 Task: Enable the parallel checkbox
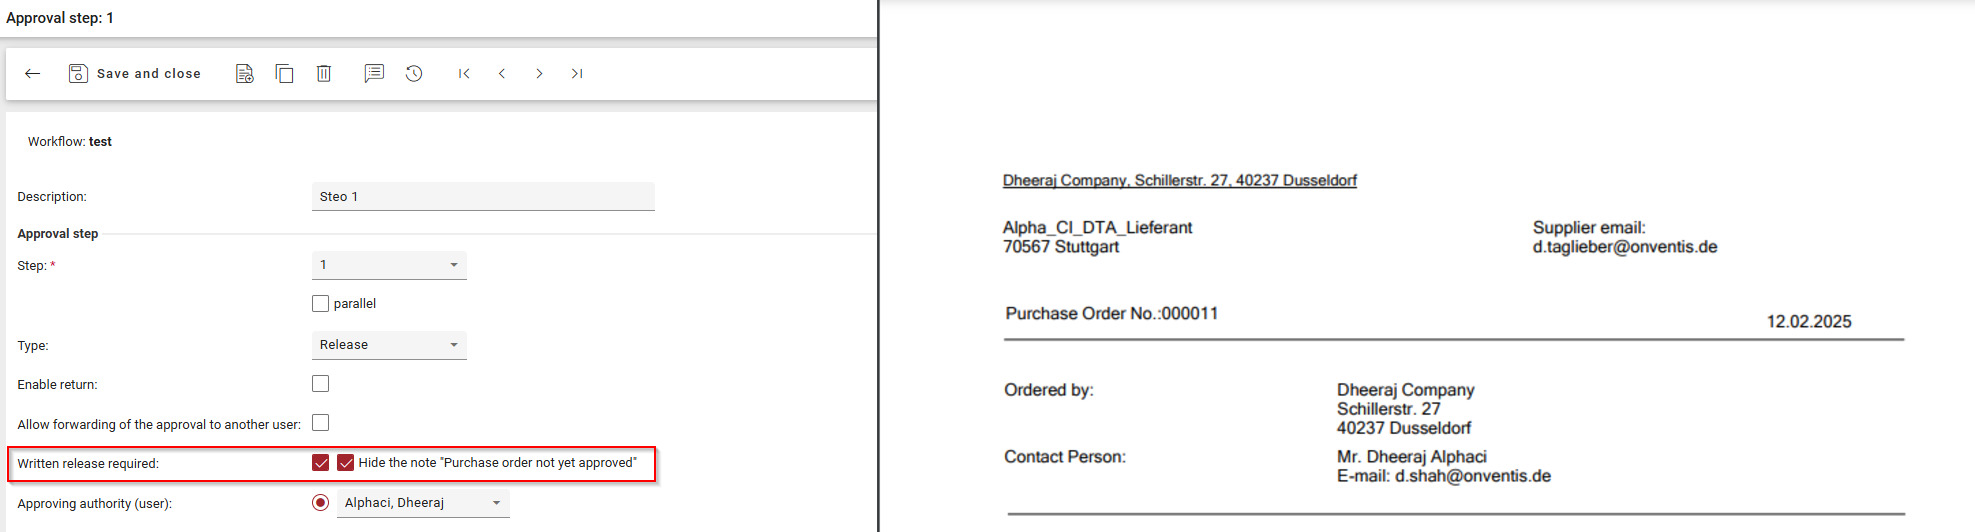321,303
